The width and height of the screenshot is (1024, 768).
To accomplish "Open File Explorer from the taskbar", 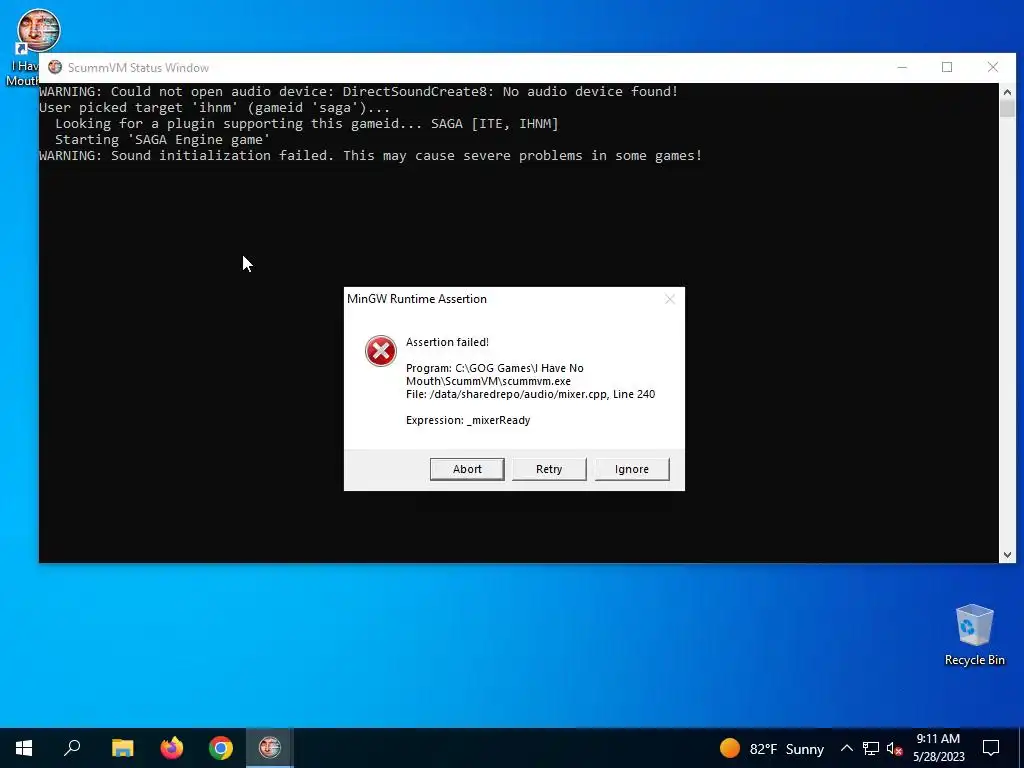I will pos(122,748).
